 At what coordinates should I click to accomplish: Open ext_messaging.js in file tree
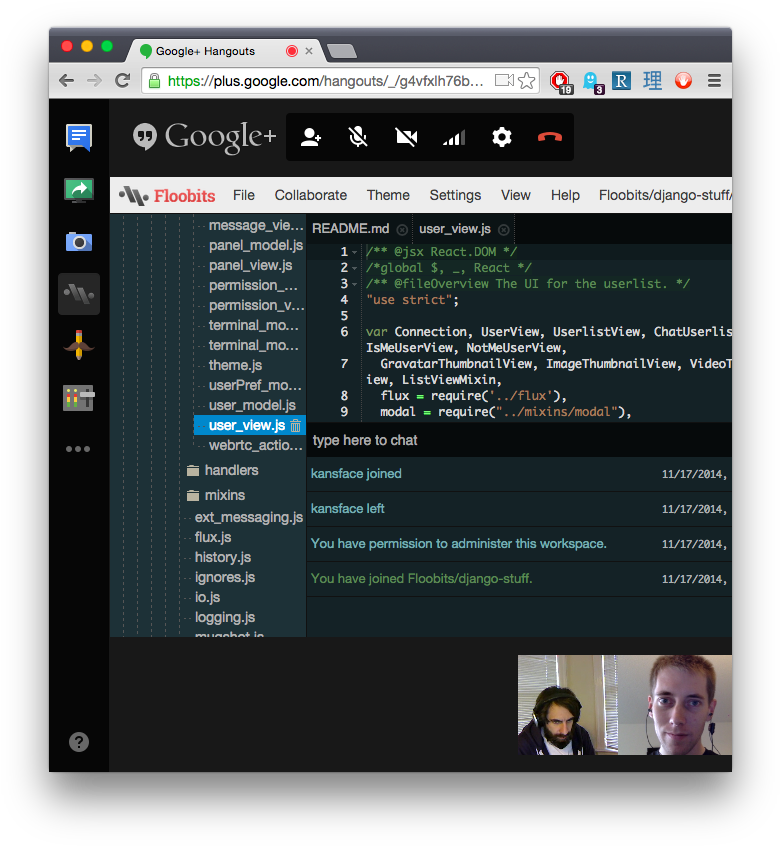pos(249,517)
